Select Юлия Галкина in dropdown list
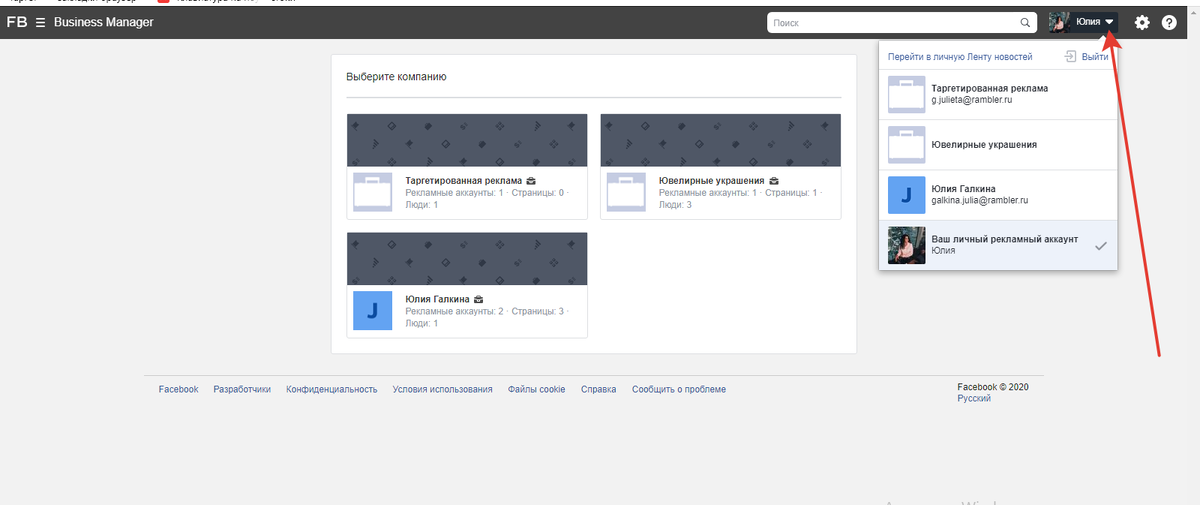1200x505 pixels. click(x=998, y=195)
